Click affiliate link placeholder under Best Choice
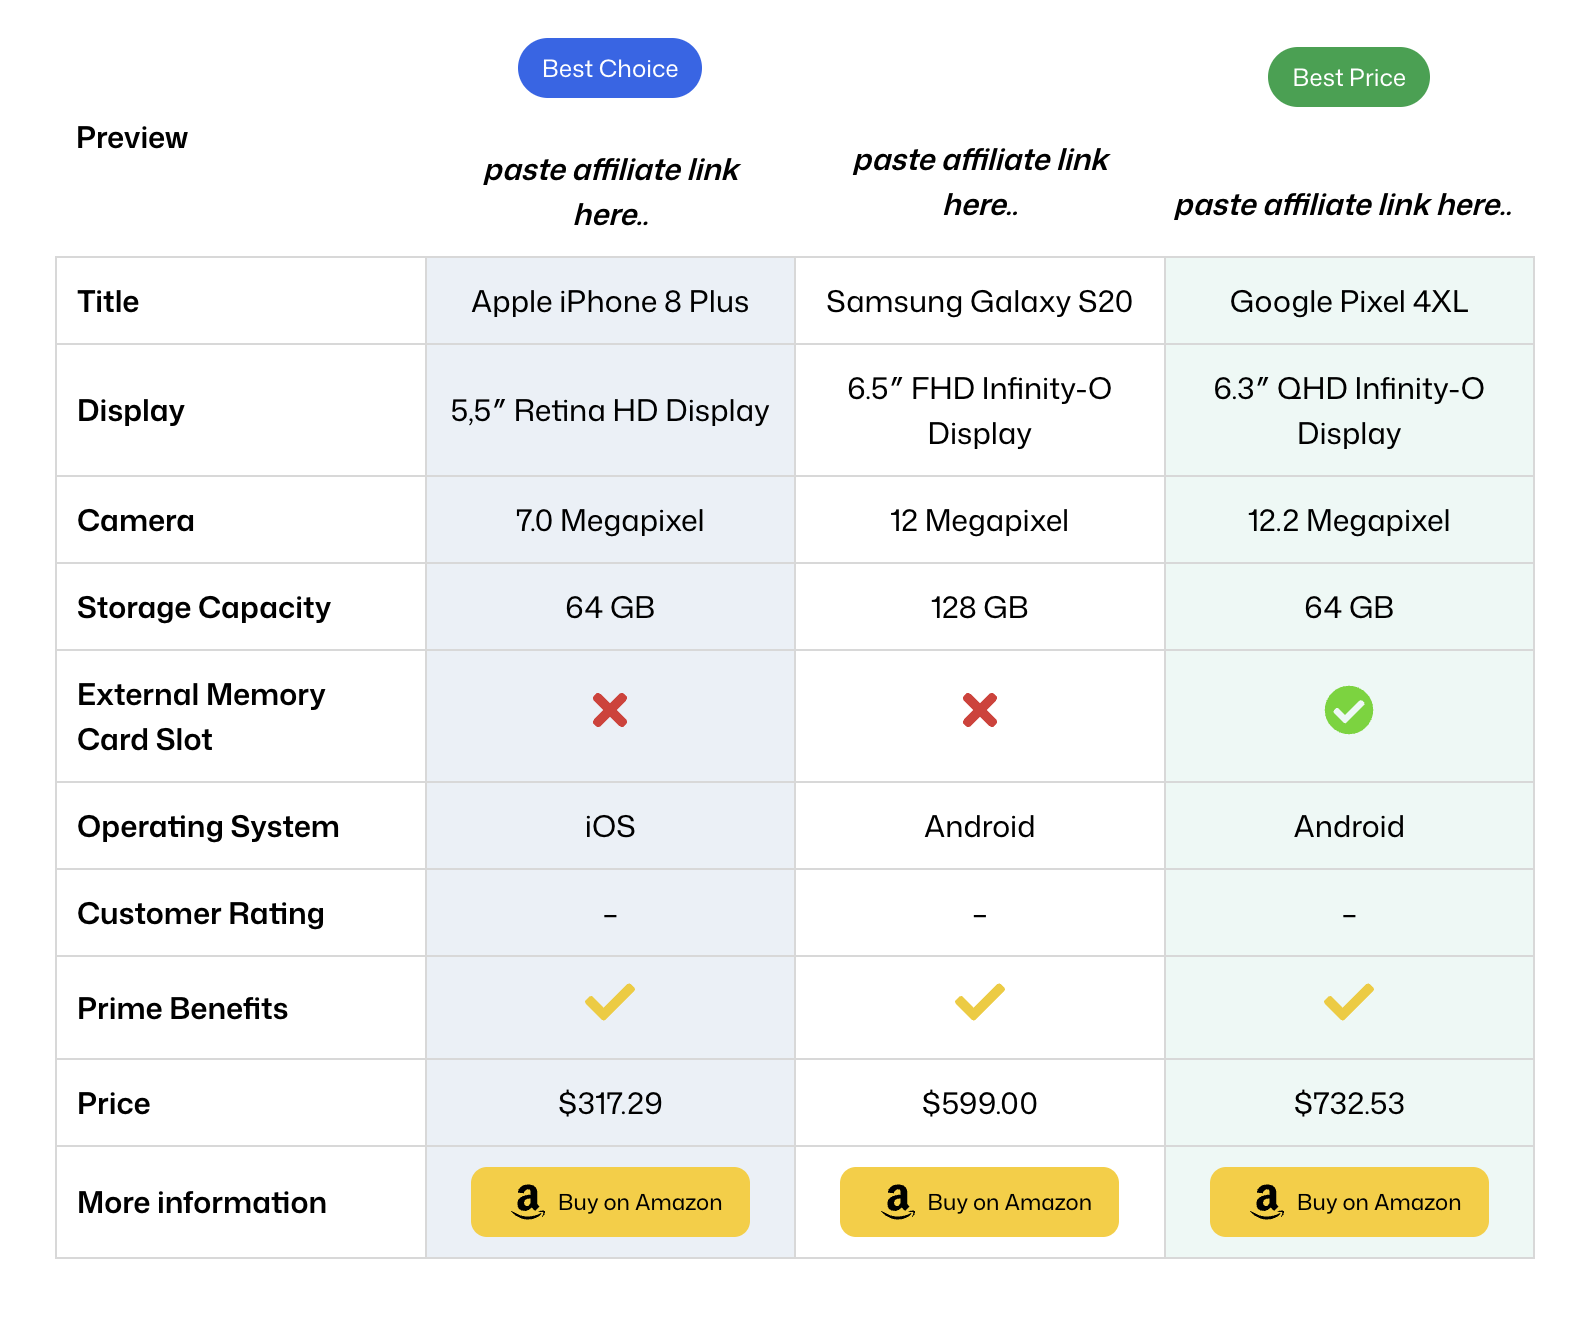The width and height of the screenshot is (1588, 1320). click(x=611, y=192)
